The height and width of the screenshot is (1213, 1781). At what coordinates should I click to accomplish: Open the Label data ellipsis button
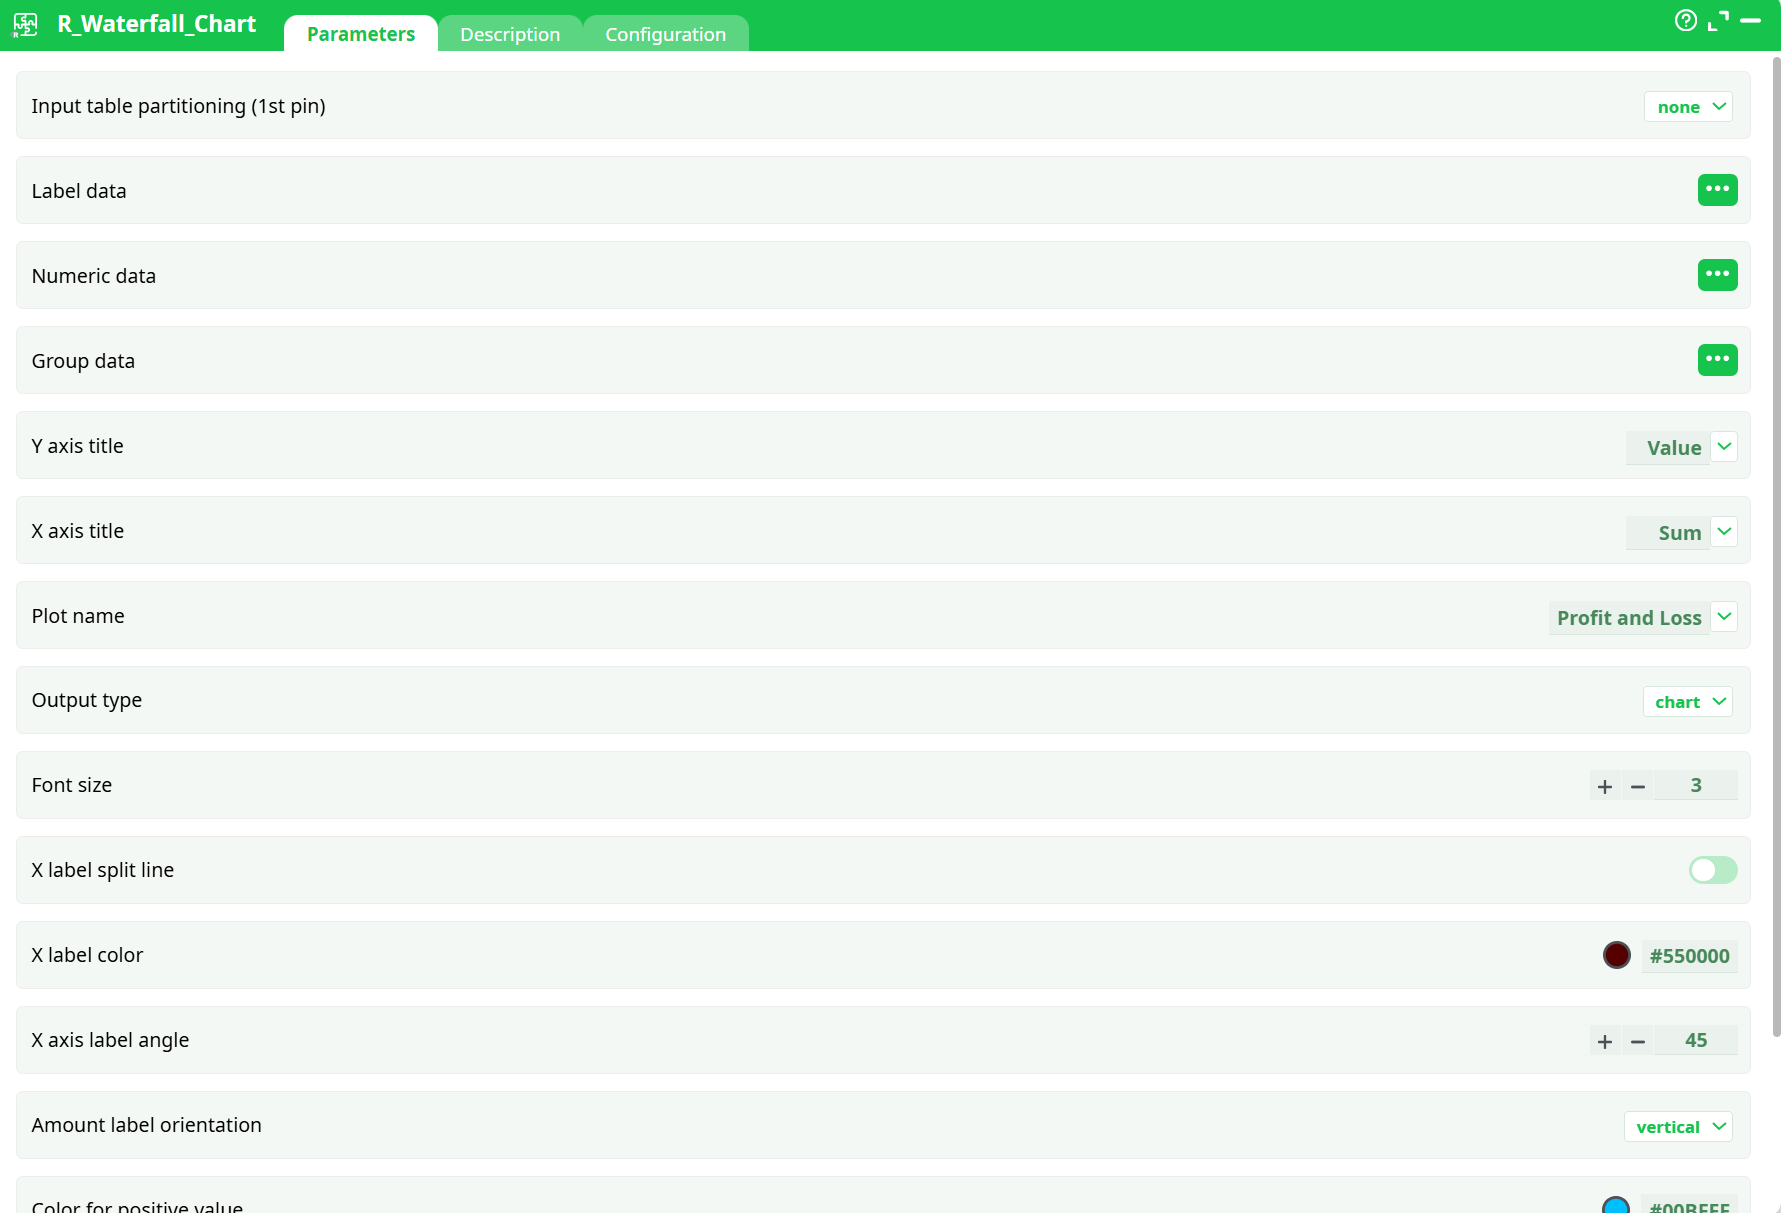1717,190
